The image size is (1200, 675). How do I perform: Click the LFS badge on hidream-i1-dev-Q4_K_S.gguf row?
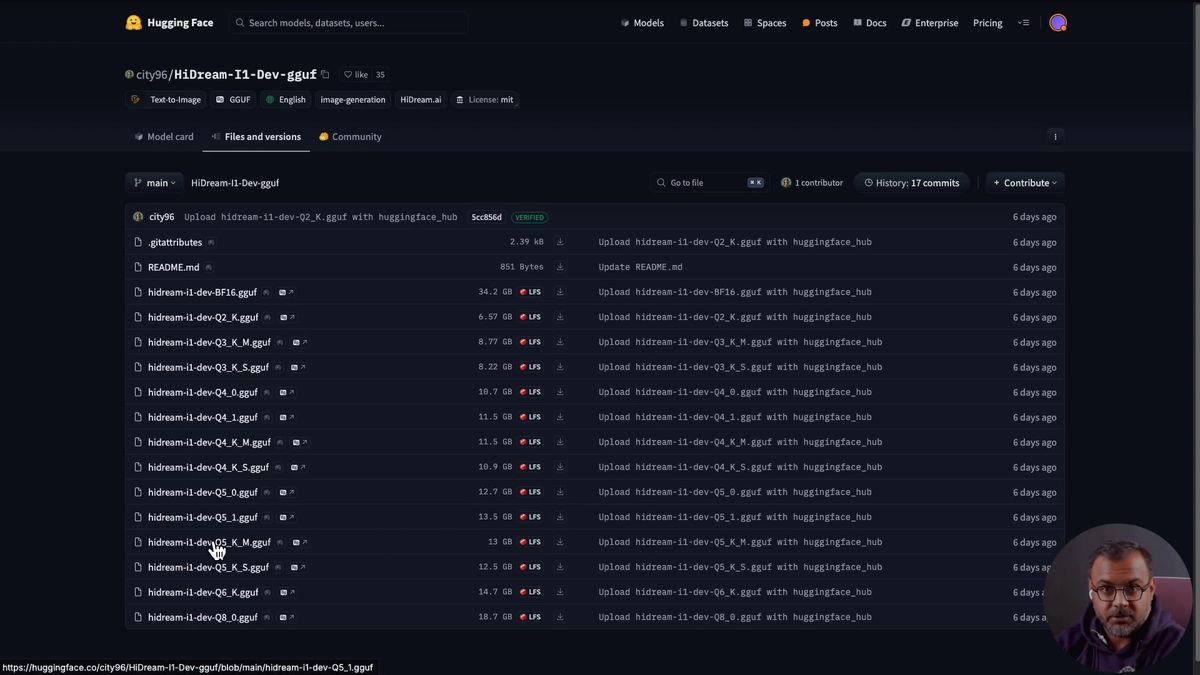[x=530, y=467]
